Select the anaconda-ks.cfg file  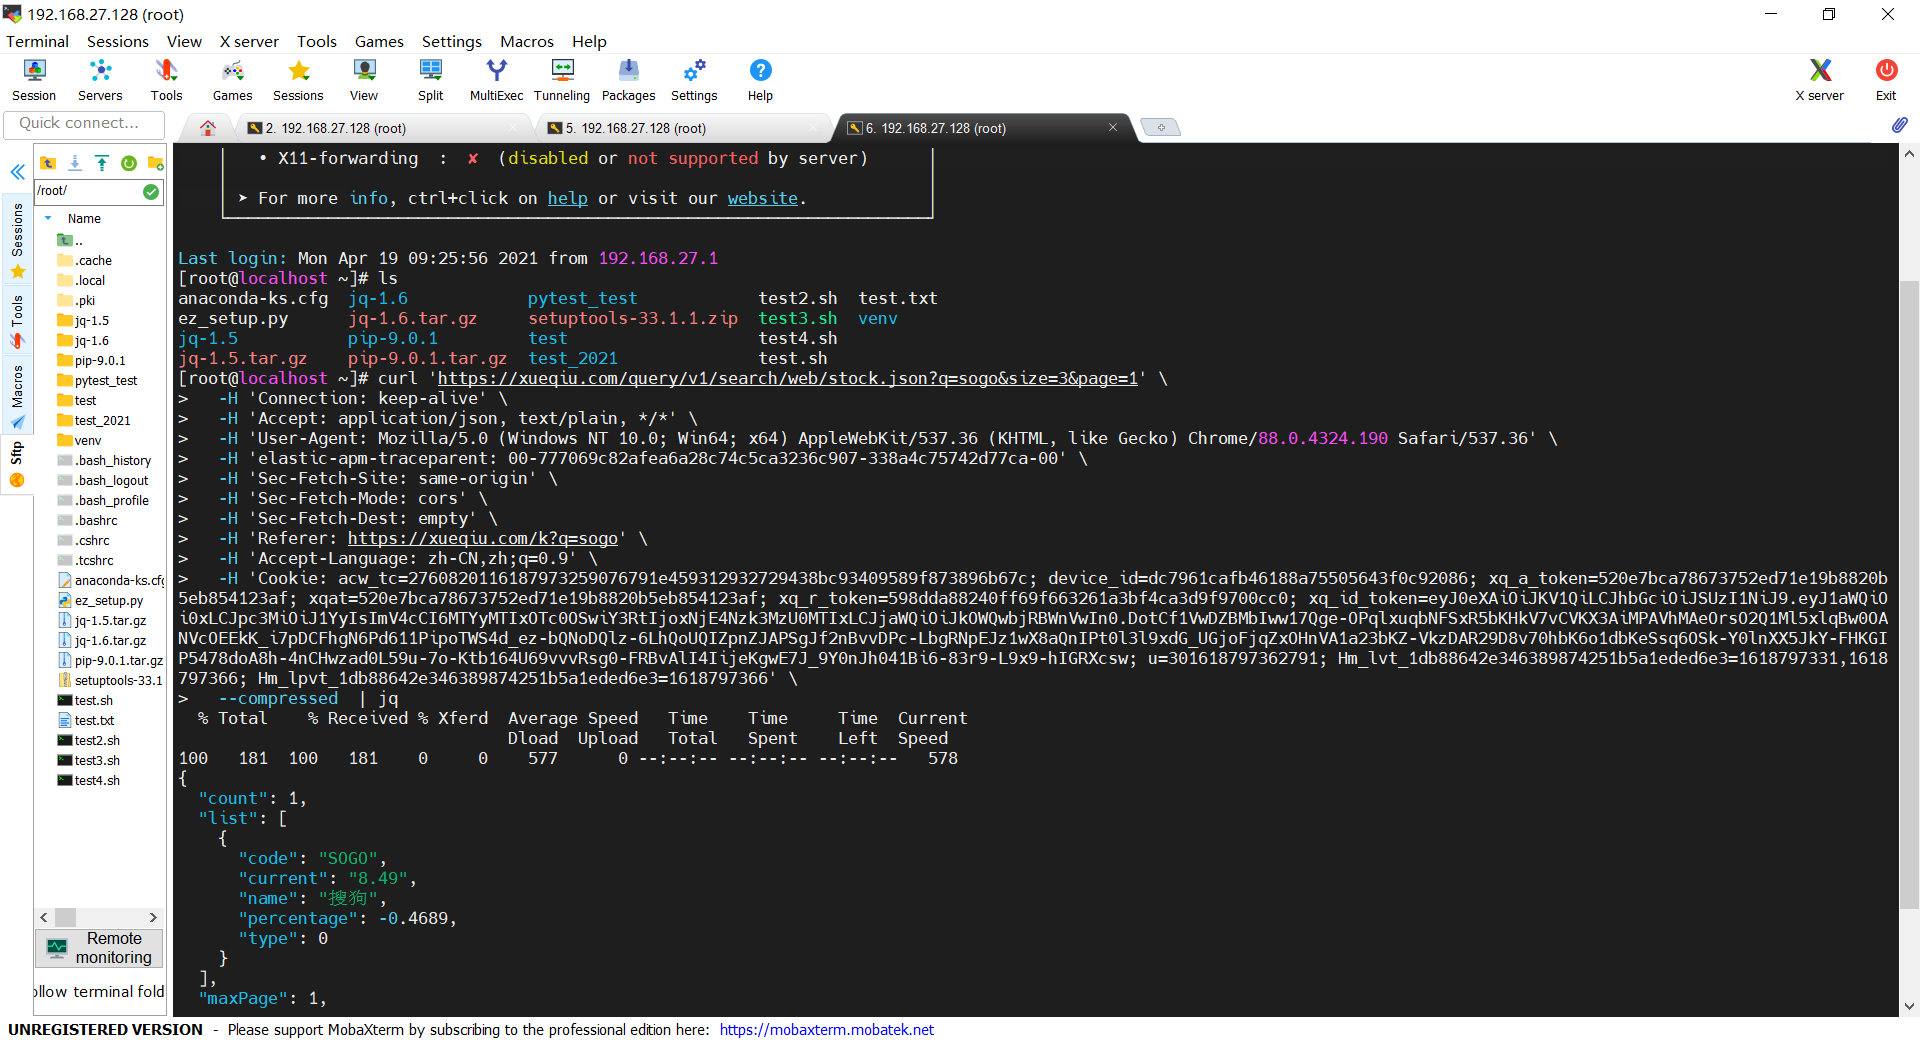point(111,580)
